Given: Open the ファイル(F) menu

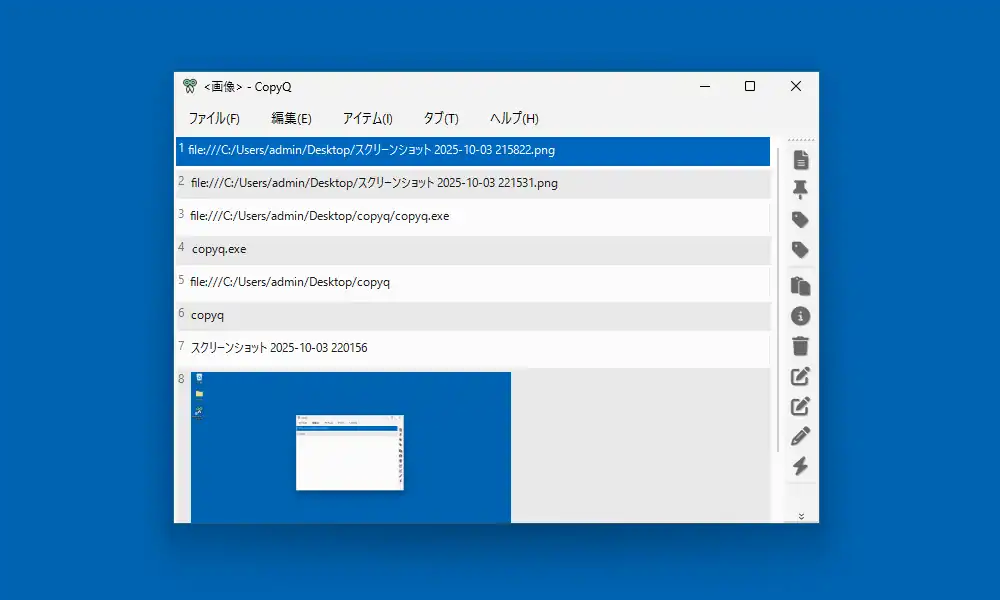Looking at the screenshot, I should coord(214,118).
